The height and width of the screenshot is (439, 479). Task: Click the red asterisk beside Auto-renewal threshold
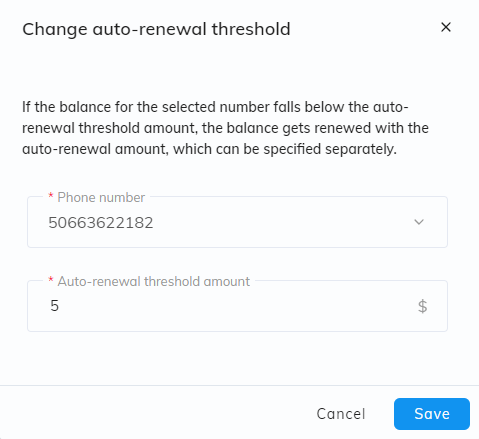tap(51, 280)
